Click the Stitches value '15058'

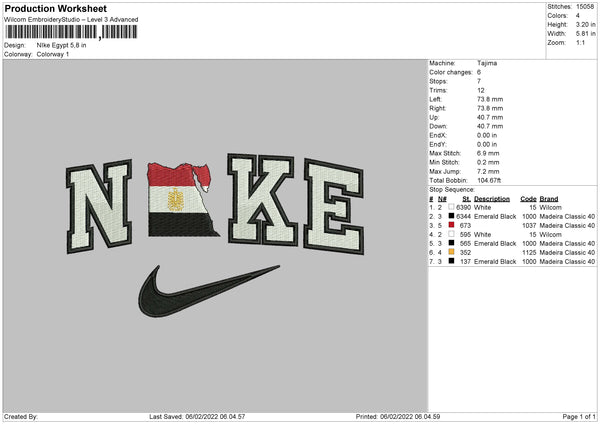click(x=585, y=7)
